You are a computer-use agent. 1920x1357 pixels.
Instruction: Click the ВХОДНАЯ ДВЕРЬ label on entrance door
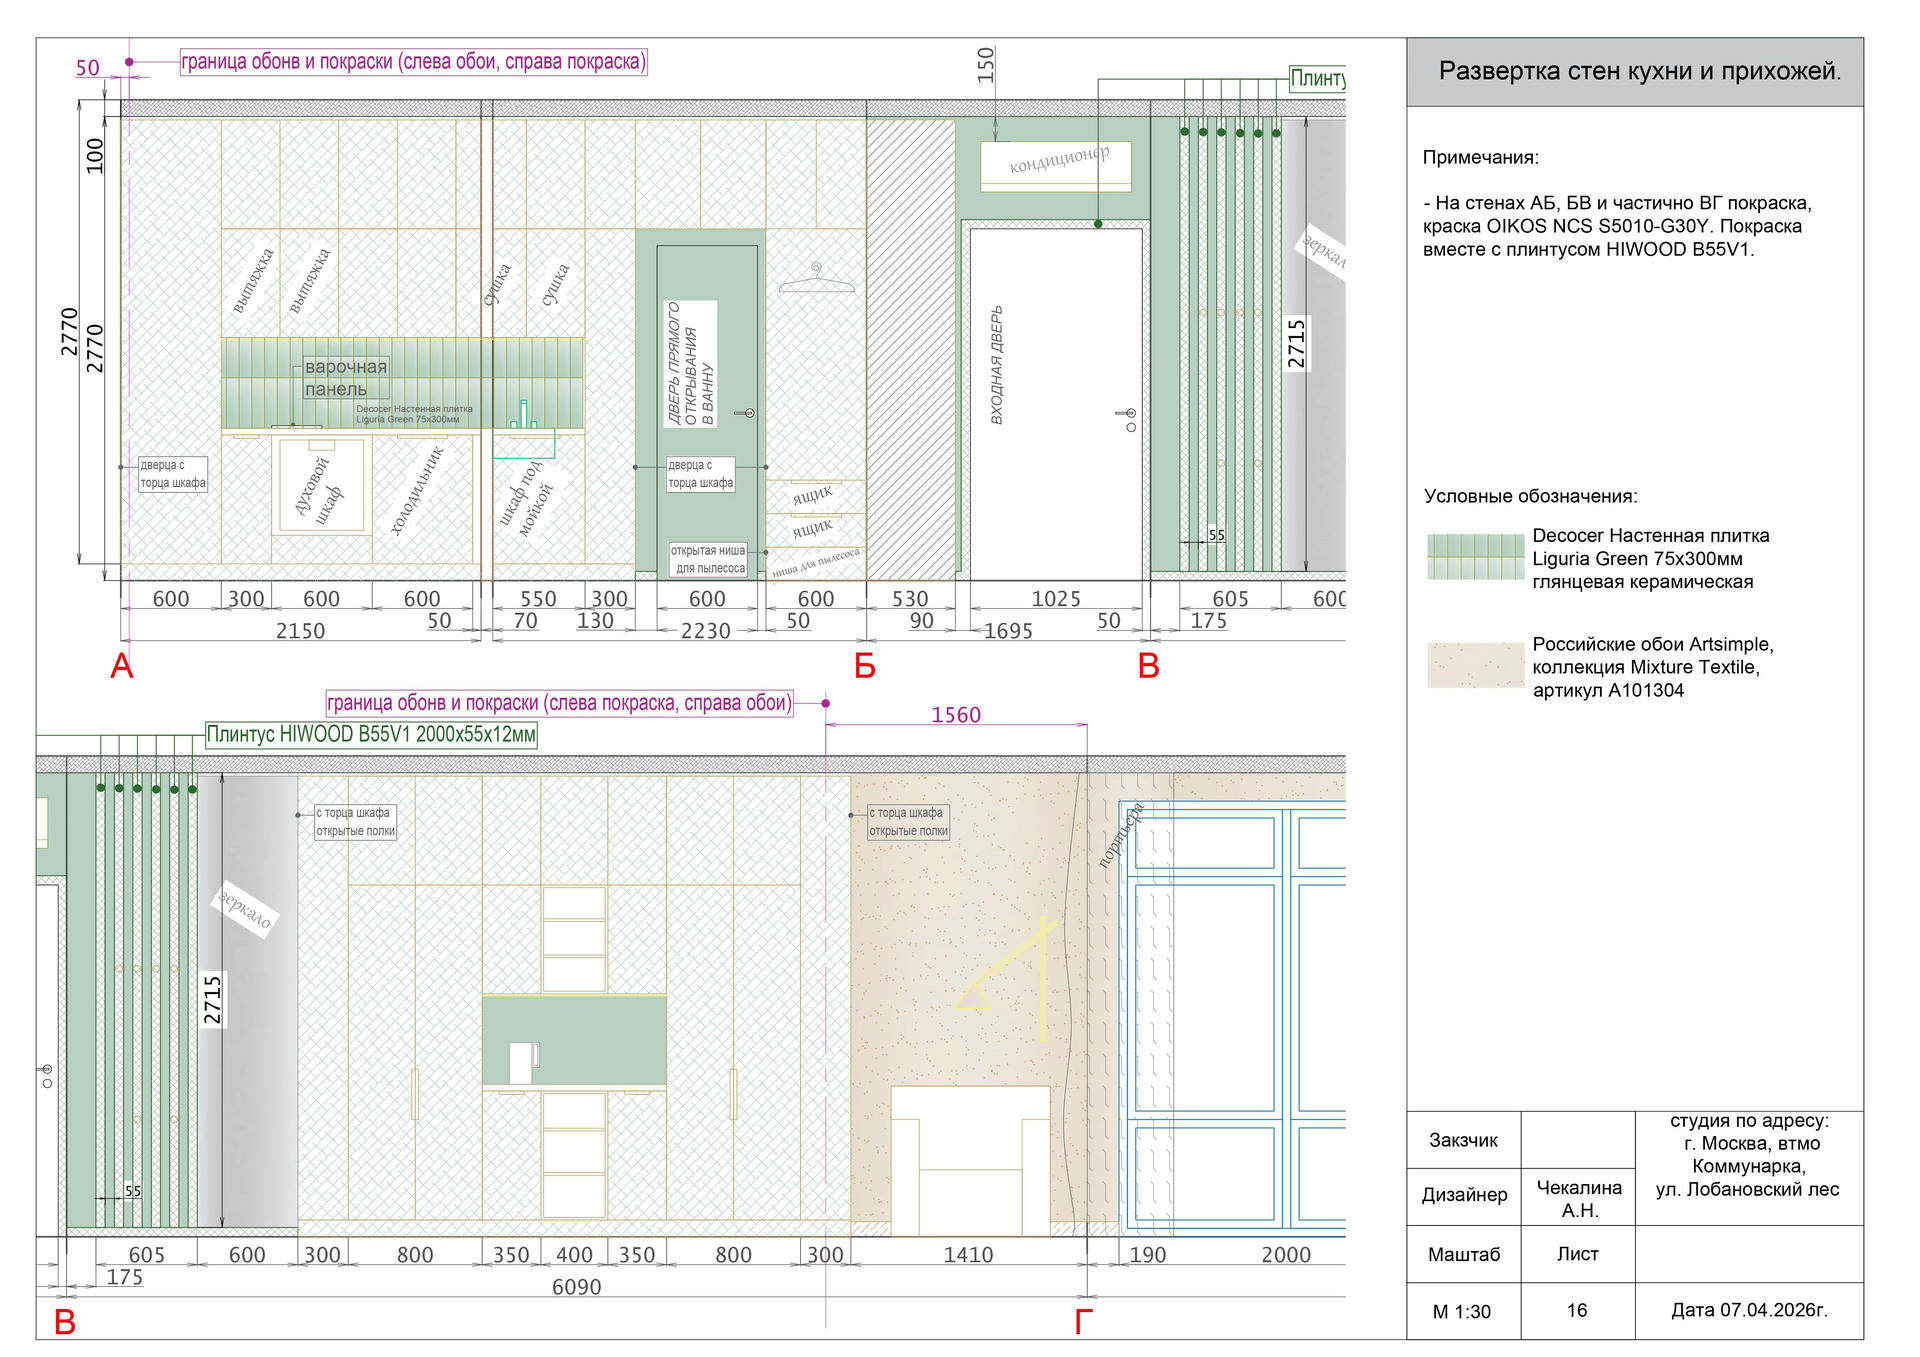(x=997, y=365)
